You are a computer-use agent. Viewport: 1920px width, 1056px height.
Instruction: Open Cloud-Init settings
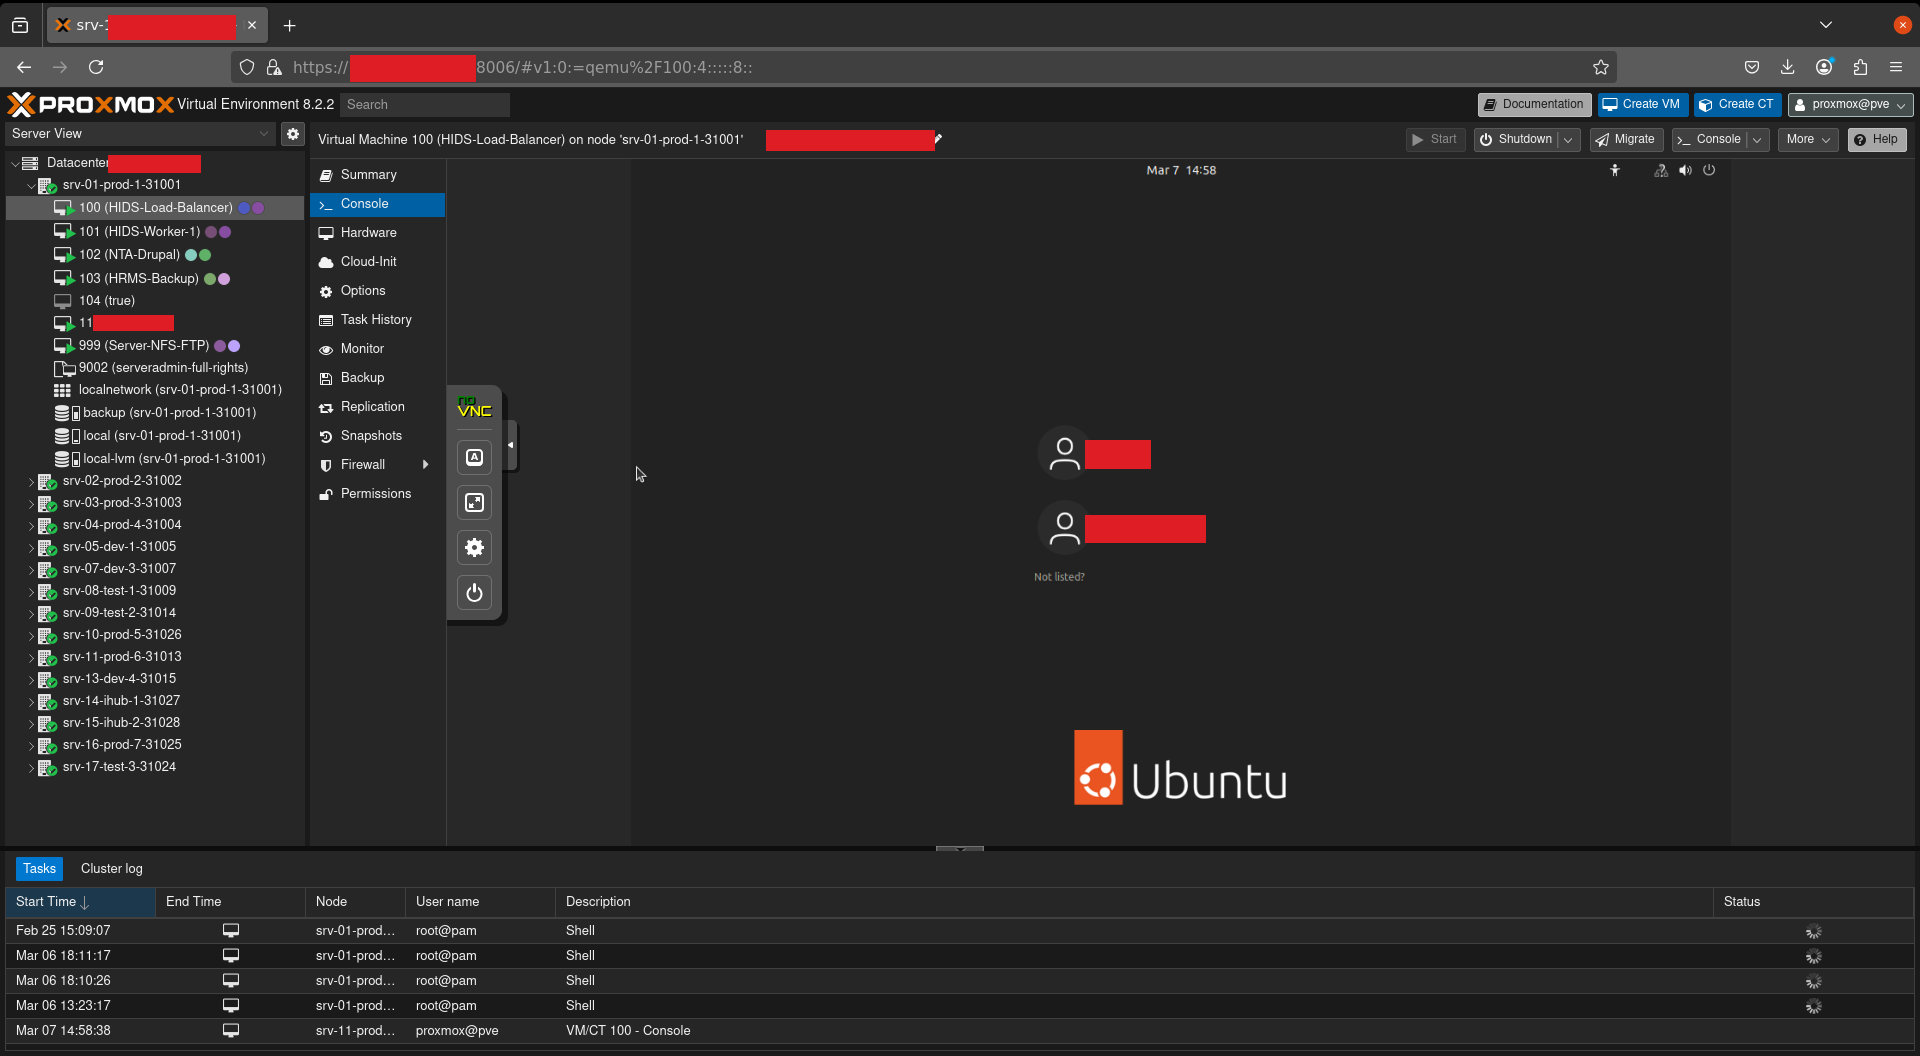coord(377,262)
